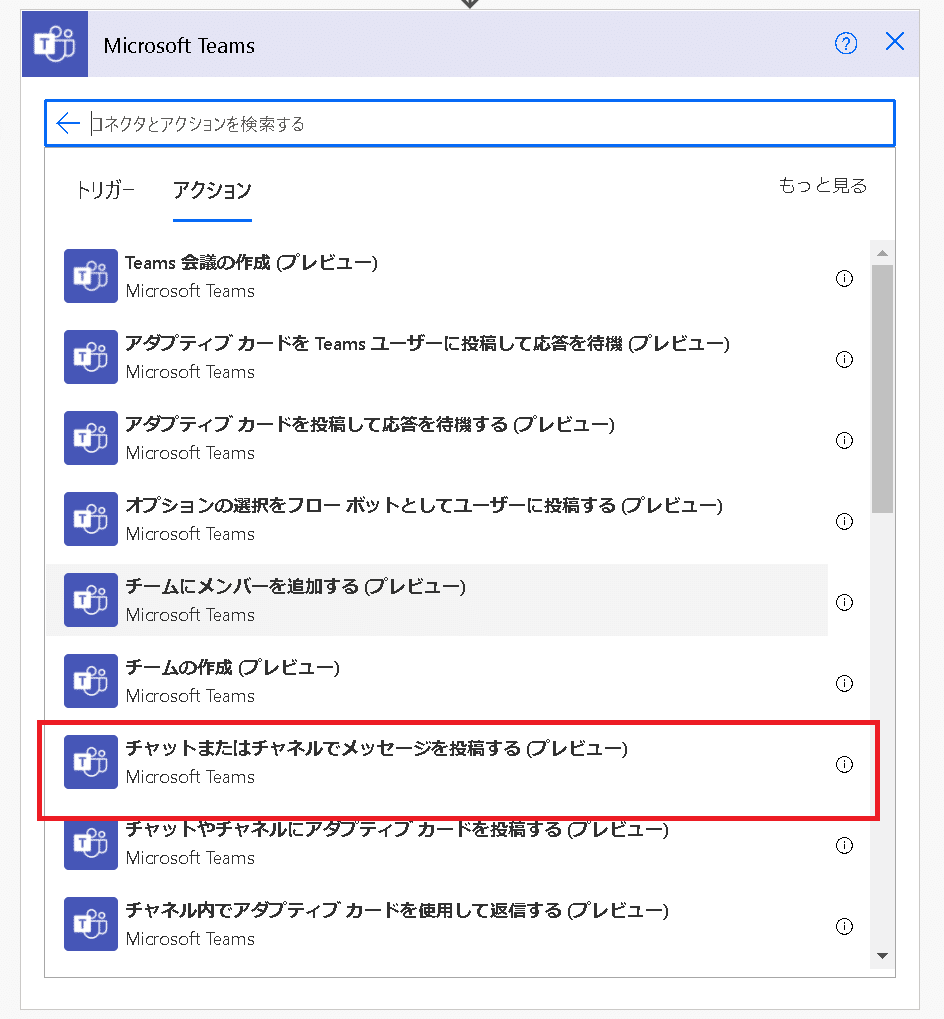Choose チャットやチャネルにアダプティブ カードを投稿する action

(x=437, y=843)
